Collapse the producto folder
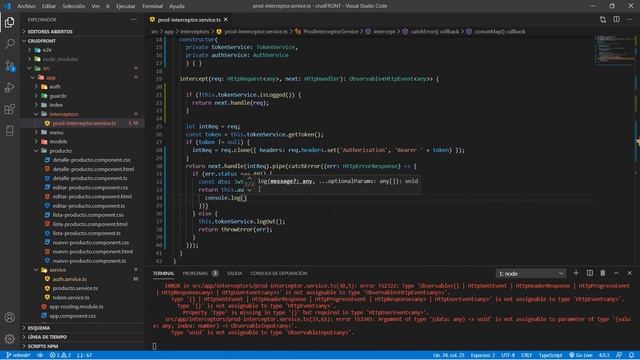Screen dimensions: 640x360 [x=60, y=151]
